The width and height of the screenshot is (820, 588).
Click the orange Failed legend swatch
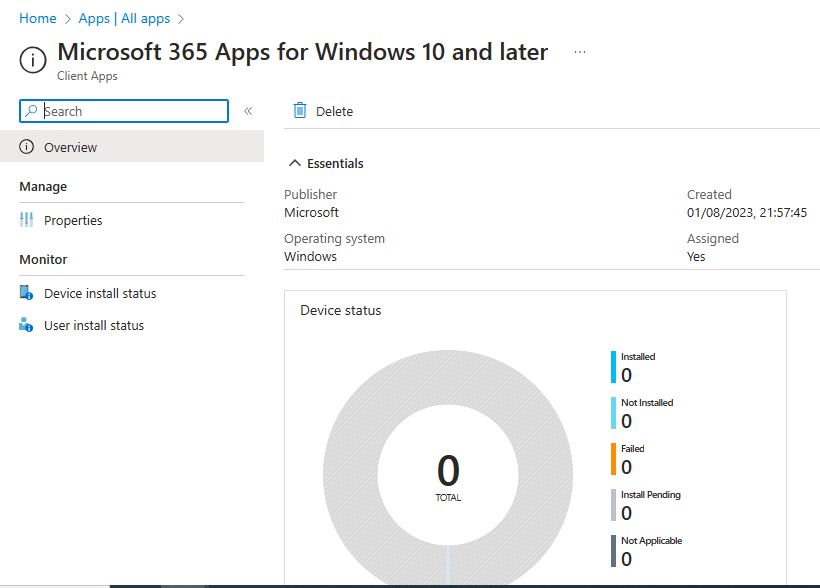click(614, 459)
